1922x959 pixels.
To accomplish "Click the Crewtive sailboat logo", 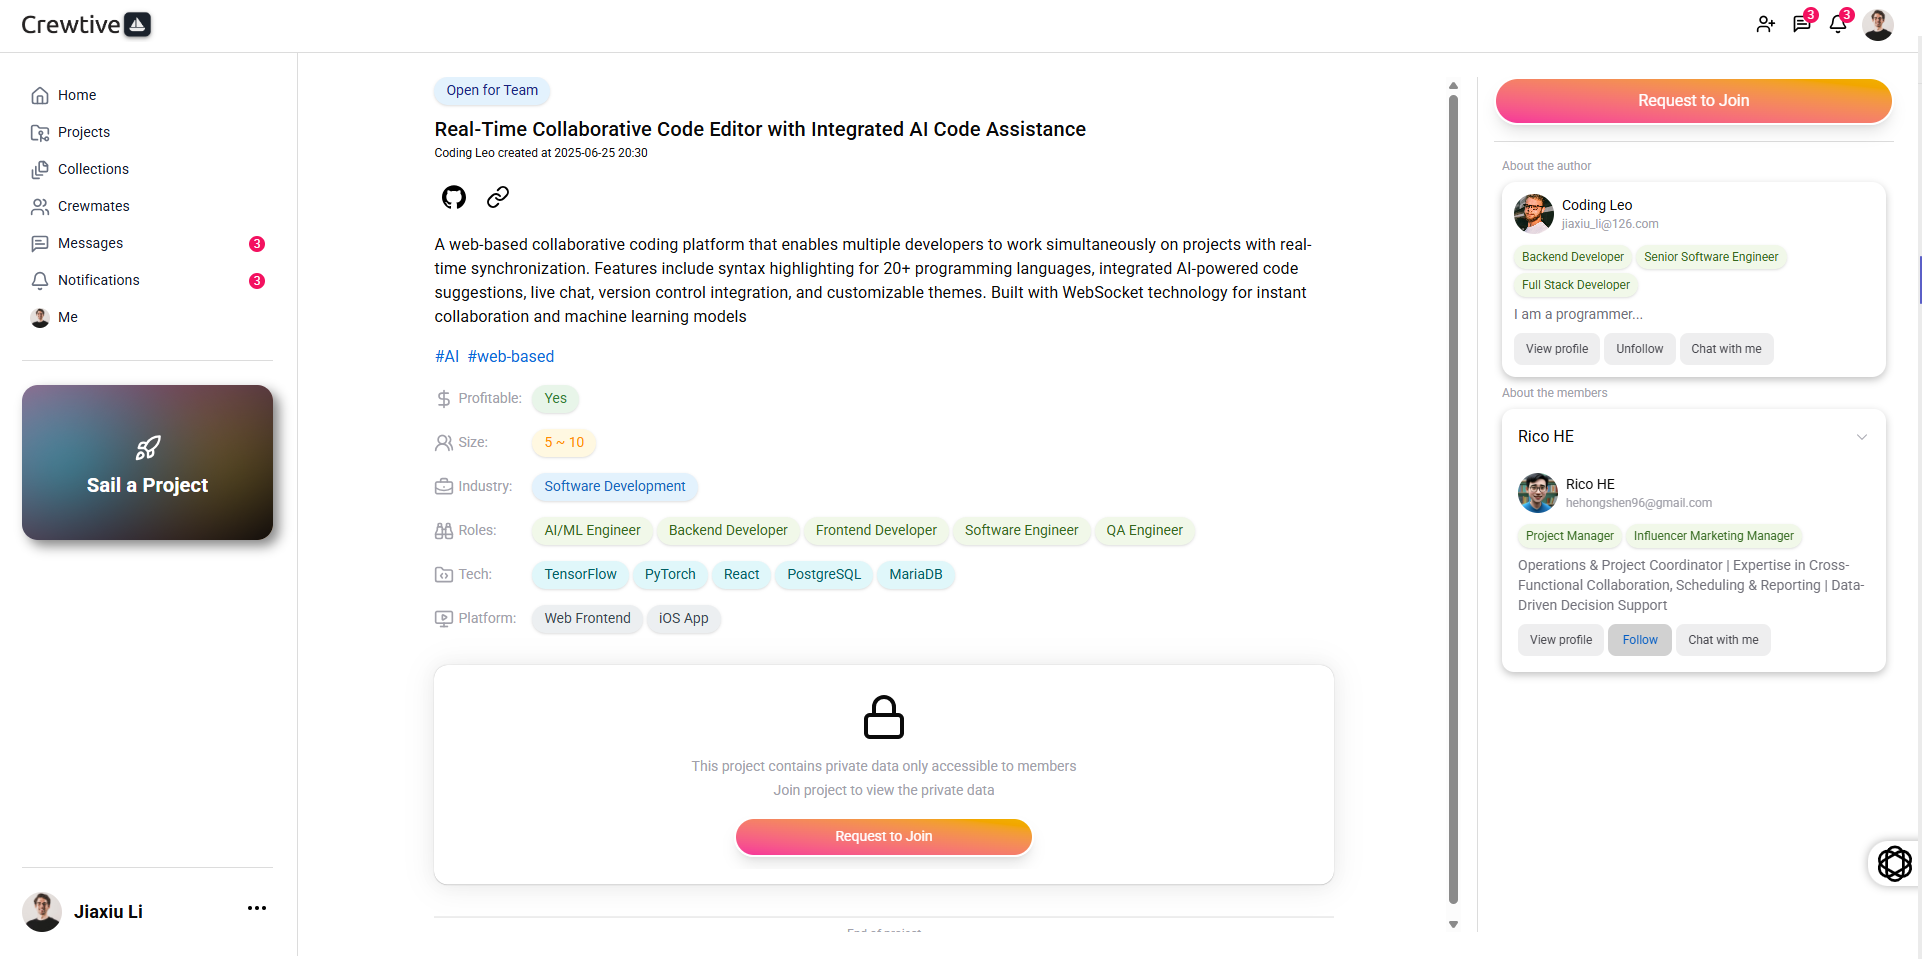I will 138,24.
